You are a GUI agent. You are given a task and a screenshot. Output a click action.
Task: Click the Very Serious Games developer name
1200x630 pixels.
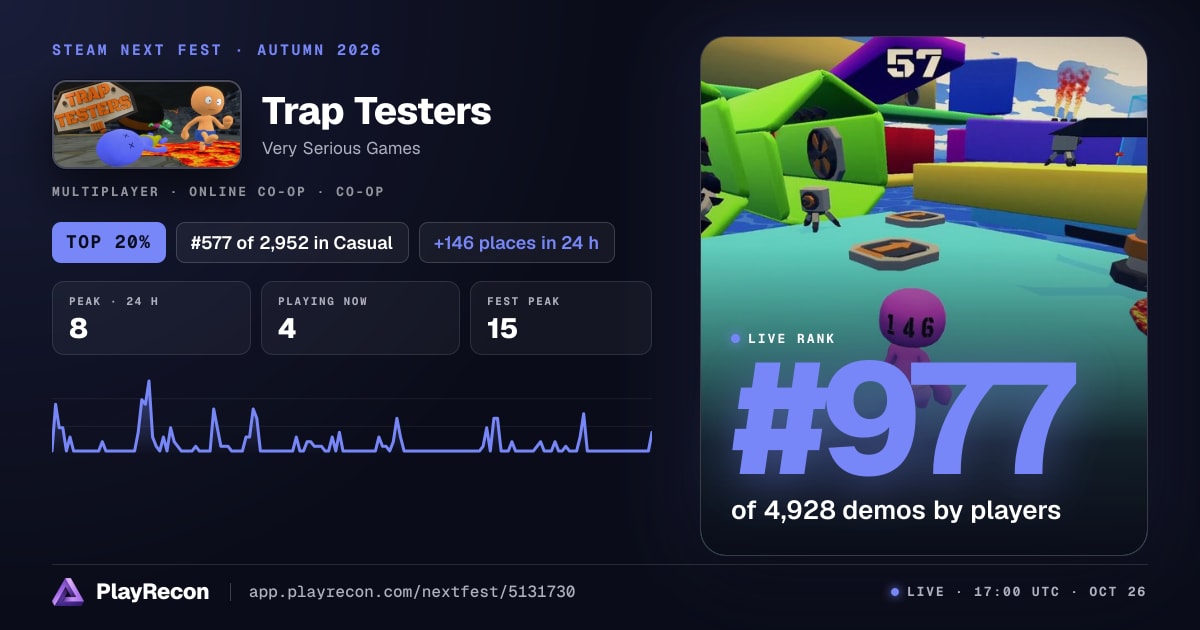tap(341, 148)
